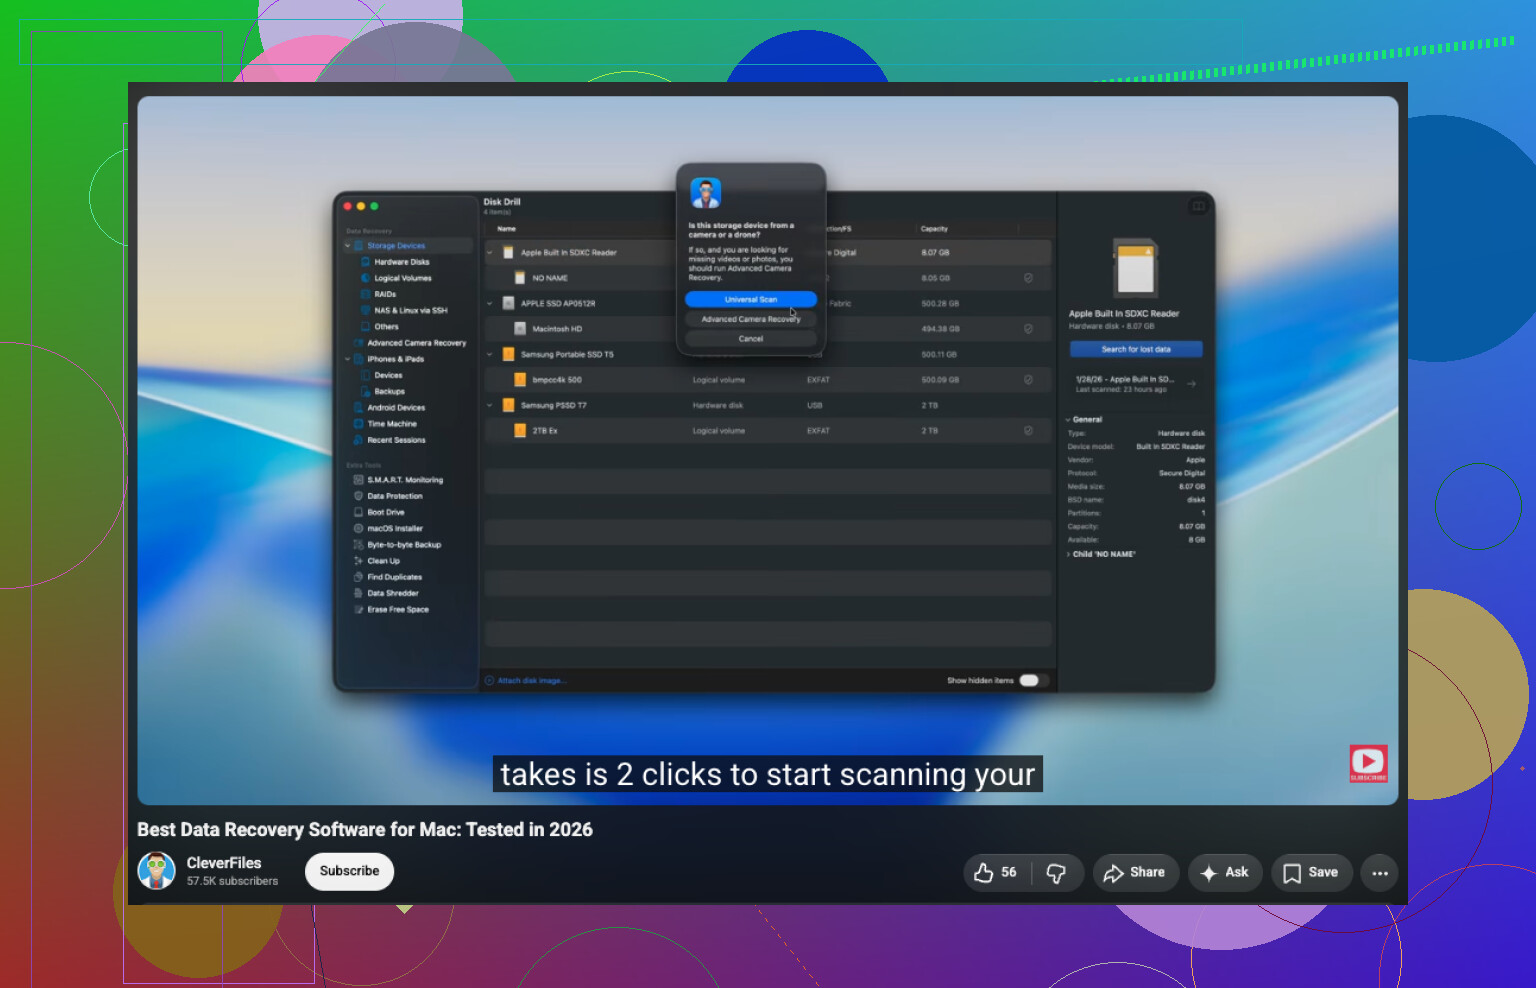Select Logical Volumes sidebar icon
The width and height of the screenshot is (1536, 988).
point(366,278)
